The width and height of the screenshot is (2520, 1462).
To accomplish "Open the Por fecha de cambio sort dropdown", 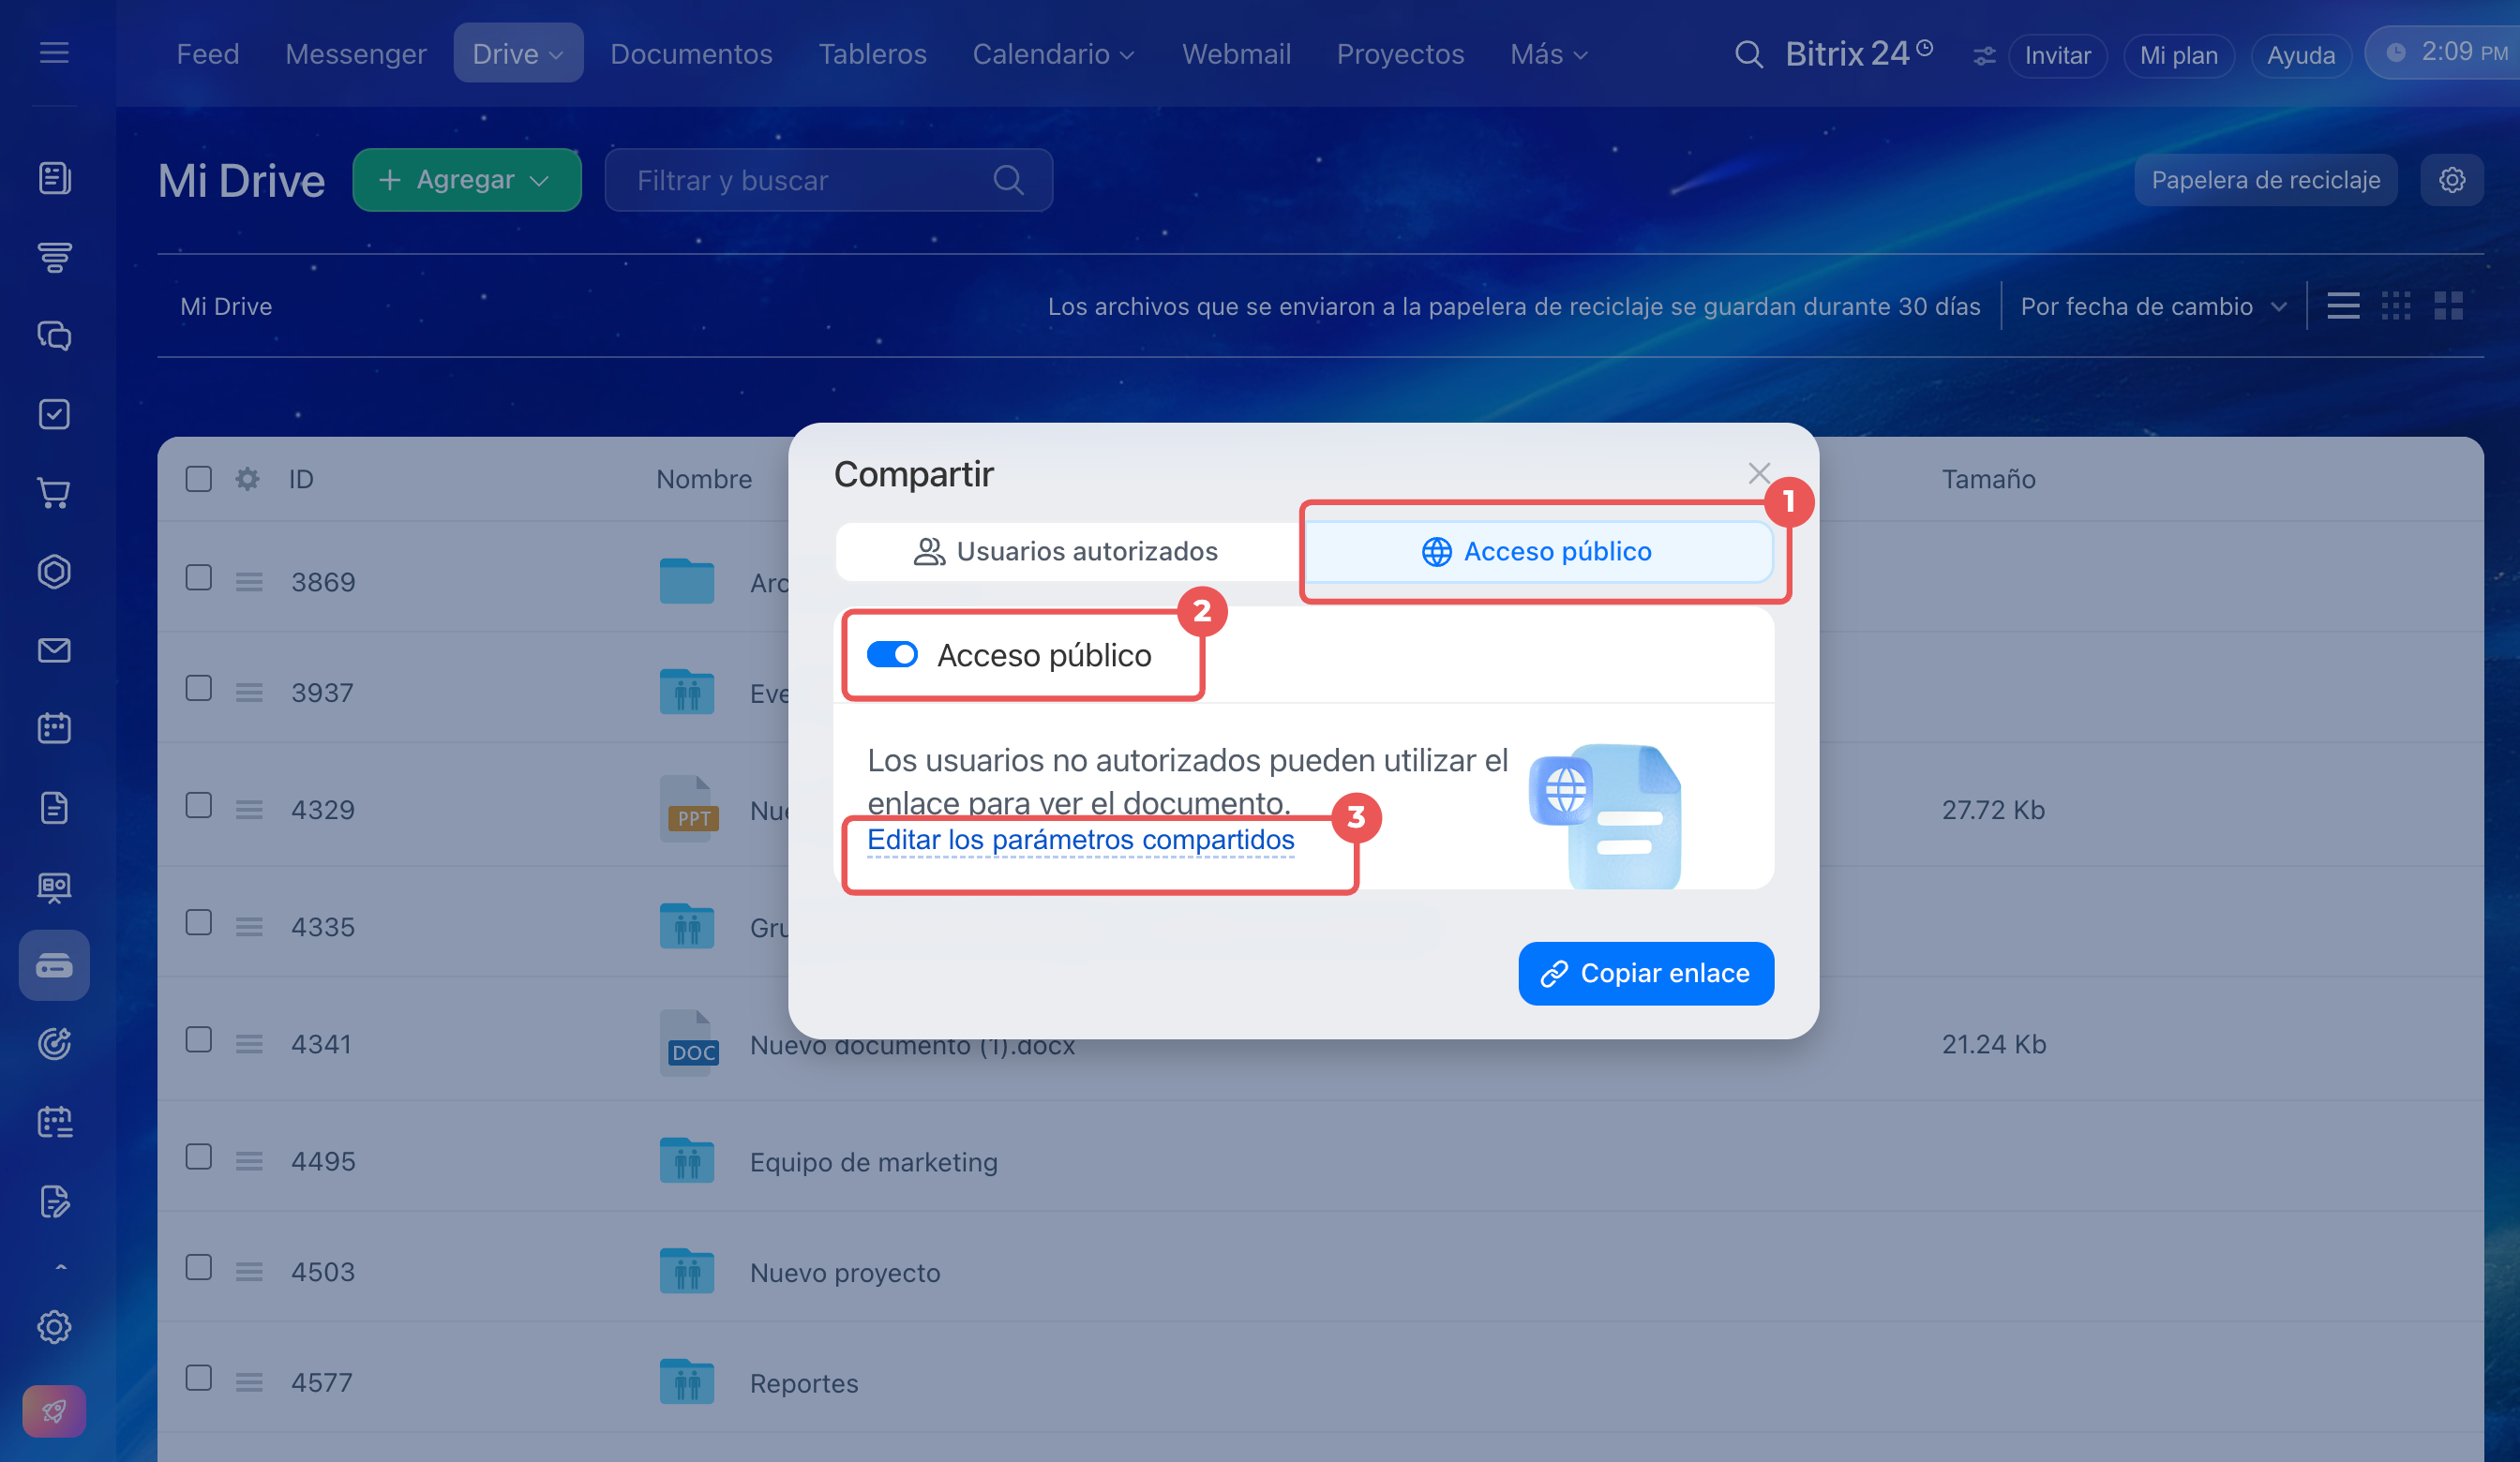I will (2154, 306).
